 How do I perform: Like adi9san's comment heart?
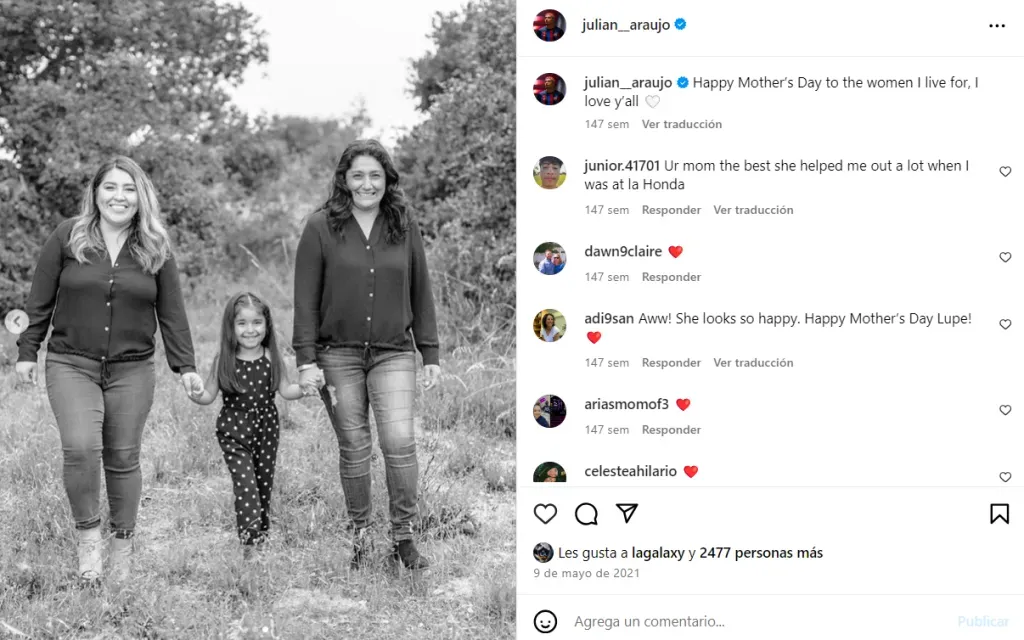[x=1005, y=325]
